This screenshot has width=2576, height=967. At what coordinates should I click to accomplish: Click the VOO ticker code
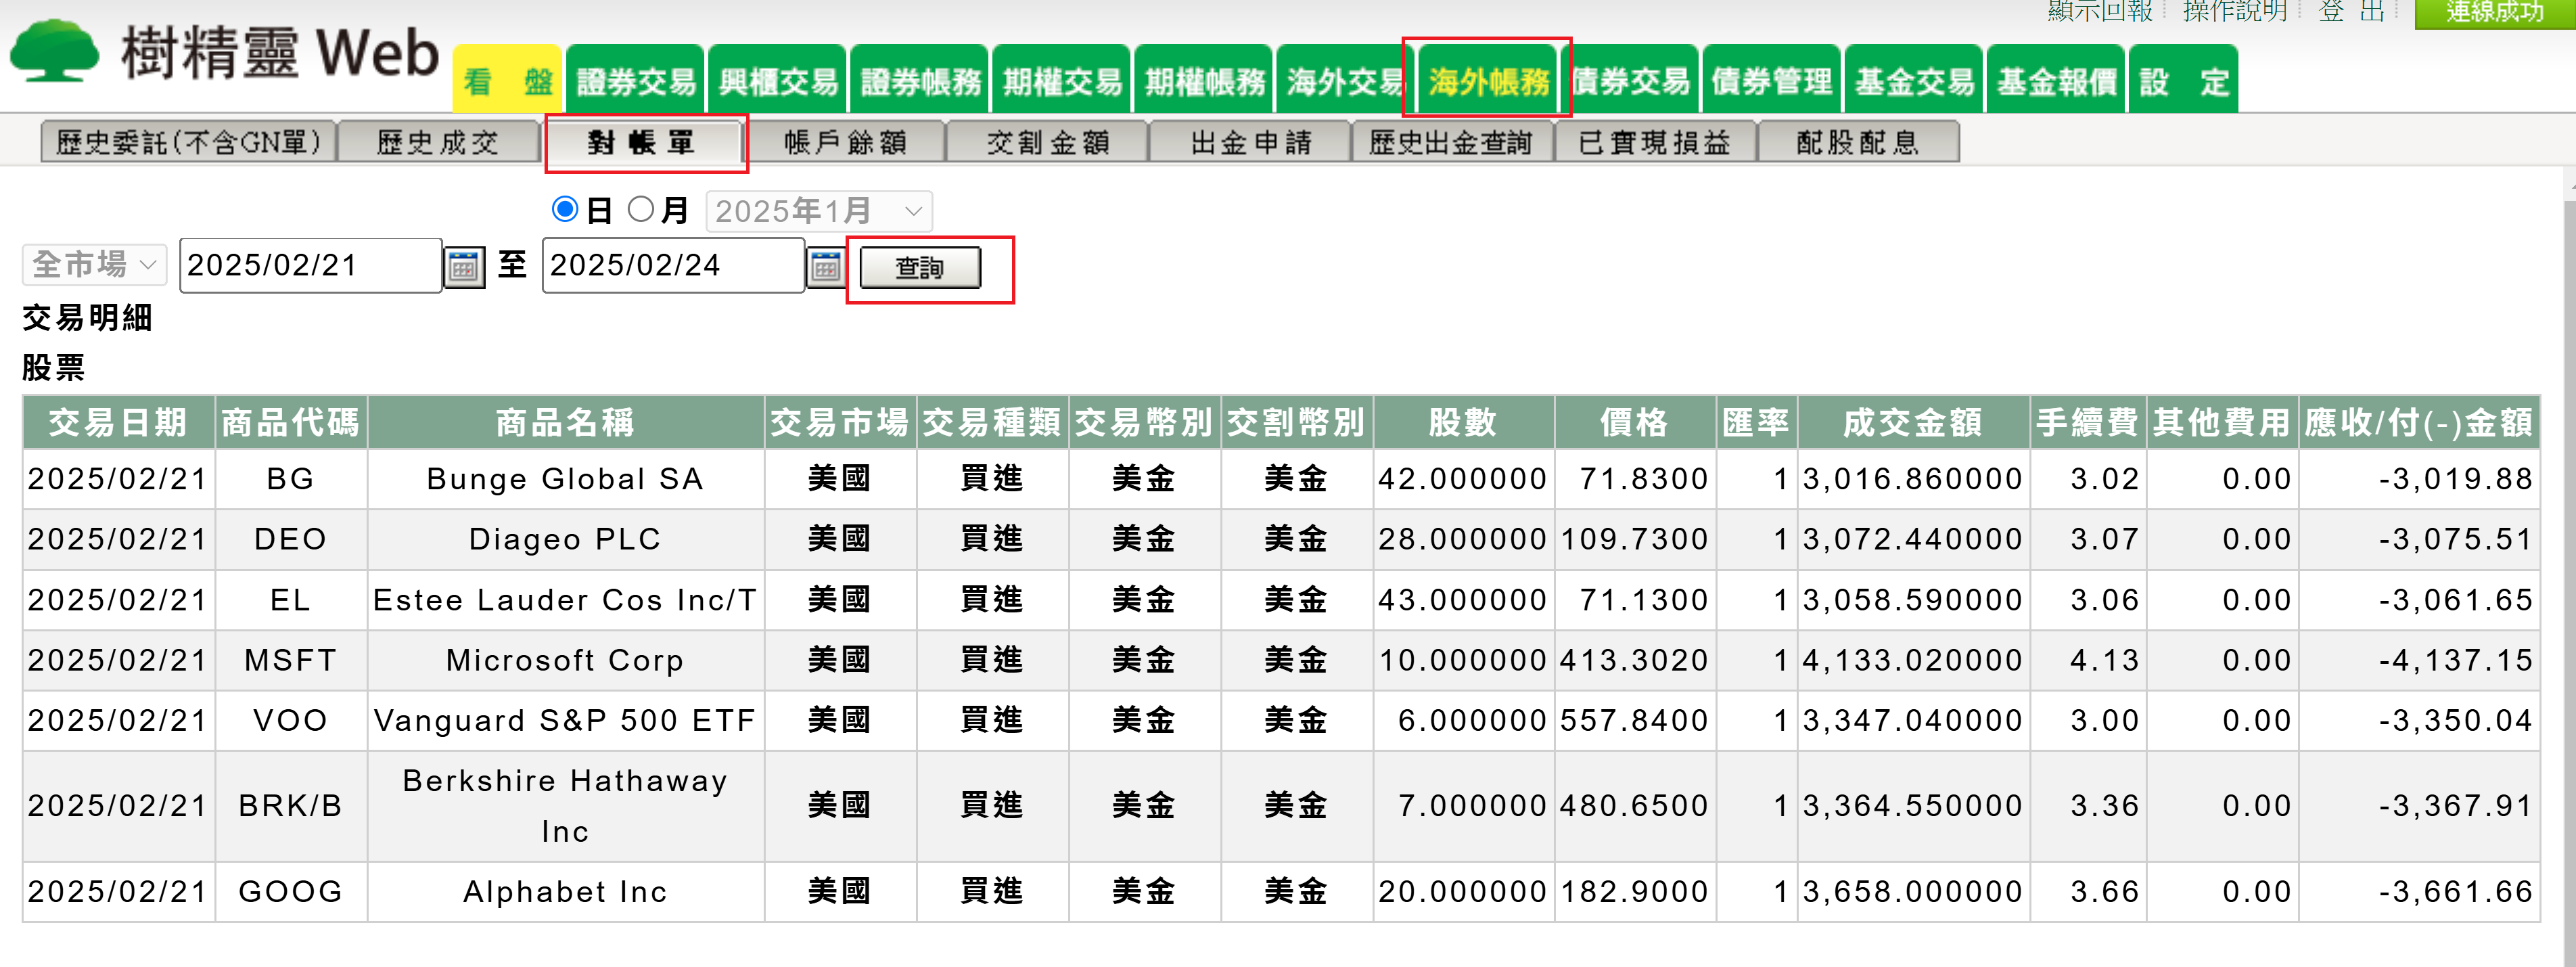click(x=291, y=721)
